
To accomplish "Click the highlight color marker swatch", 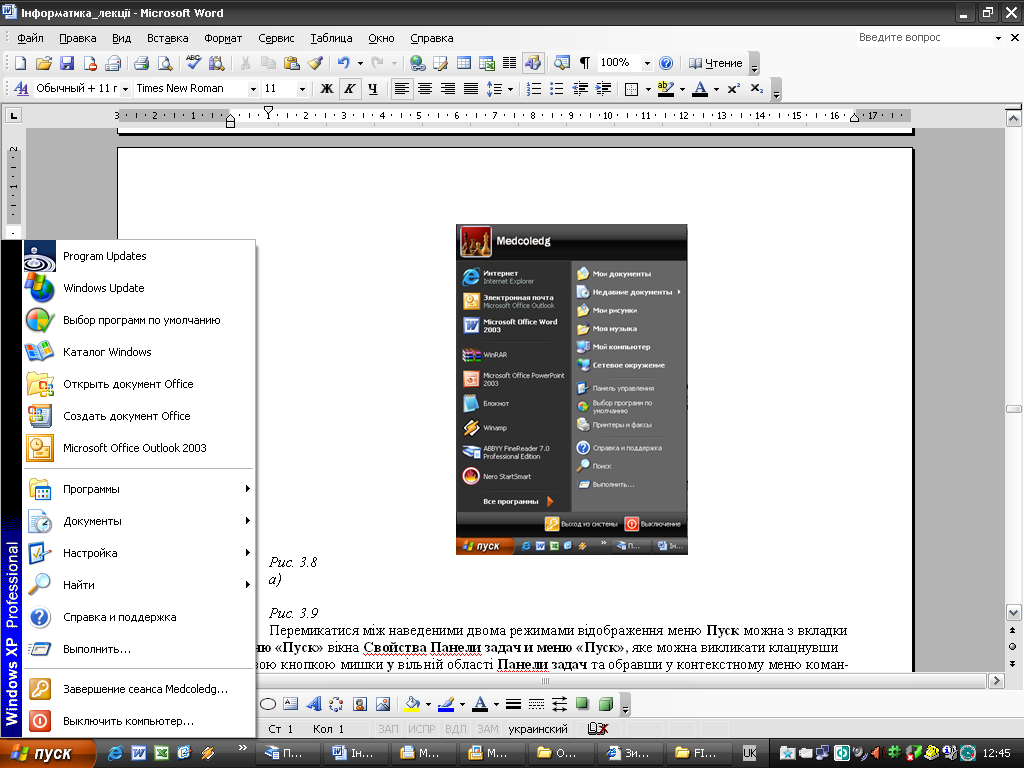I will [665, 89].
